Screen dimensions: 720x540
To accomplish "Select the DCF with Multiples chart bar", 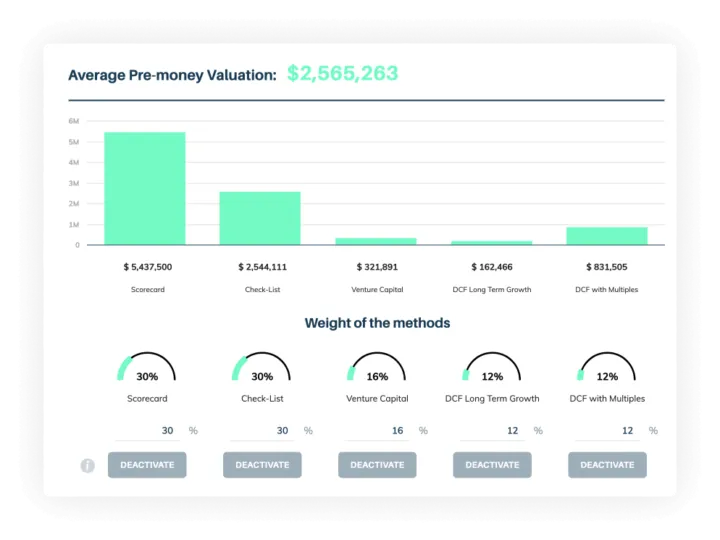I will coord(607,236).
